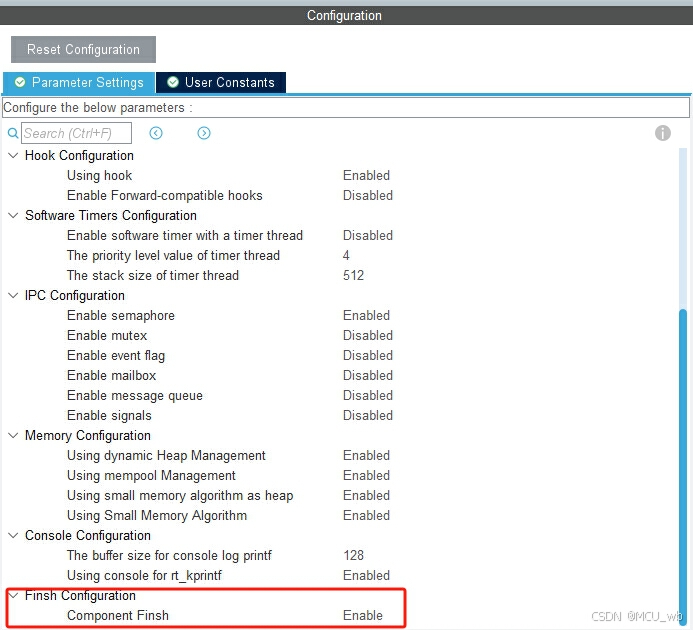The width and height of the screenshot is (693, 630).
Task: Select the Enable semaphore label
Action: (121, 315)
